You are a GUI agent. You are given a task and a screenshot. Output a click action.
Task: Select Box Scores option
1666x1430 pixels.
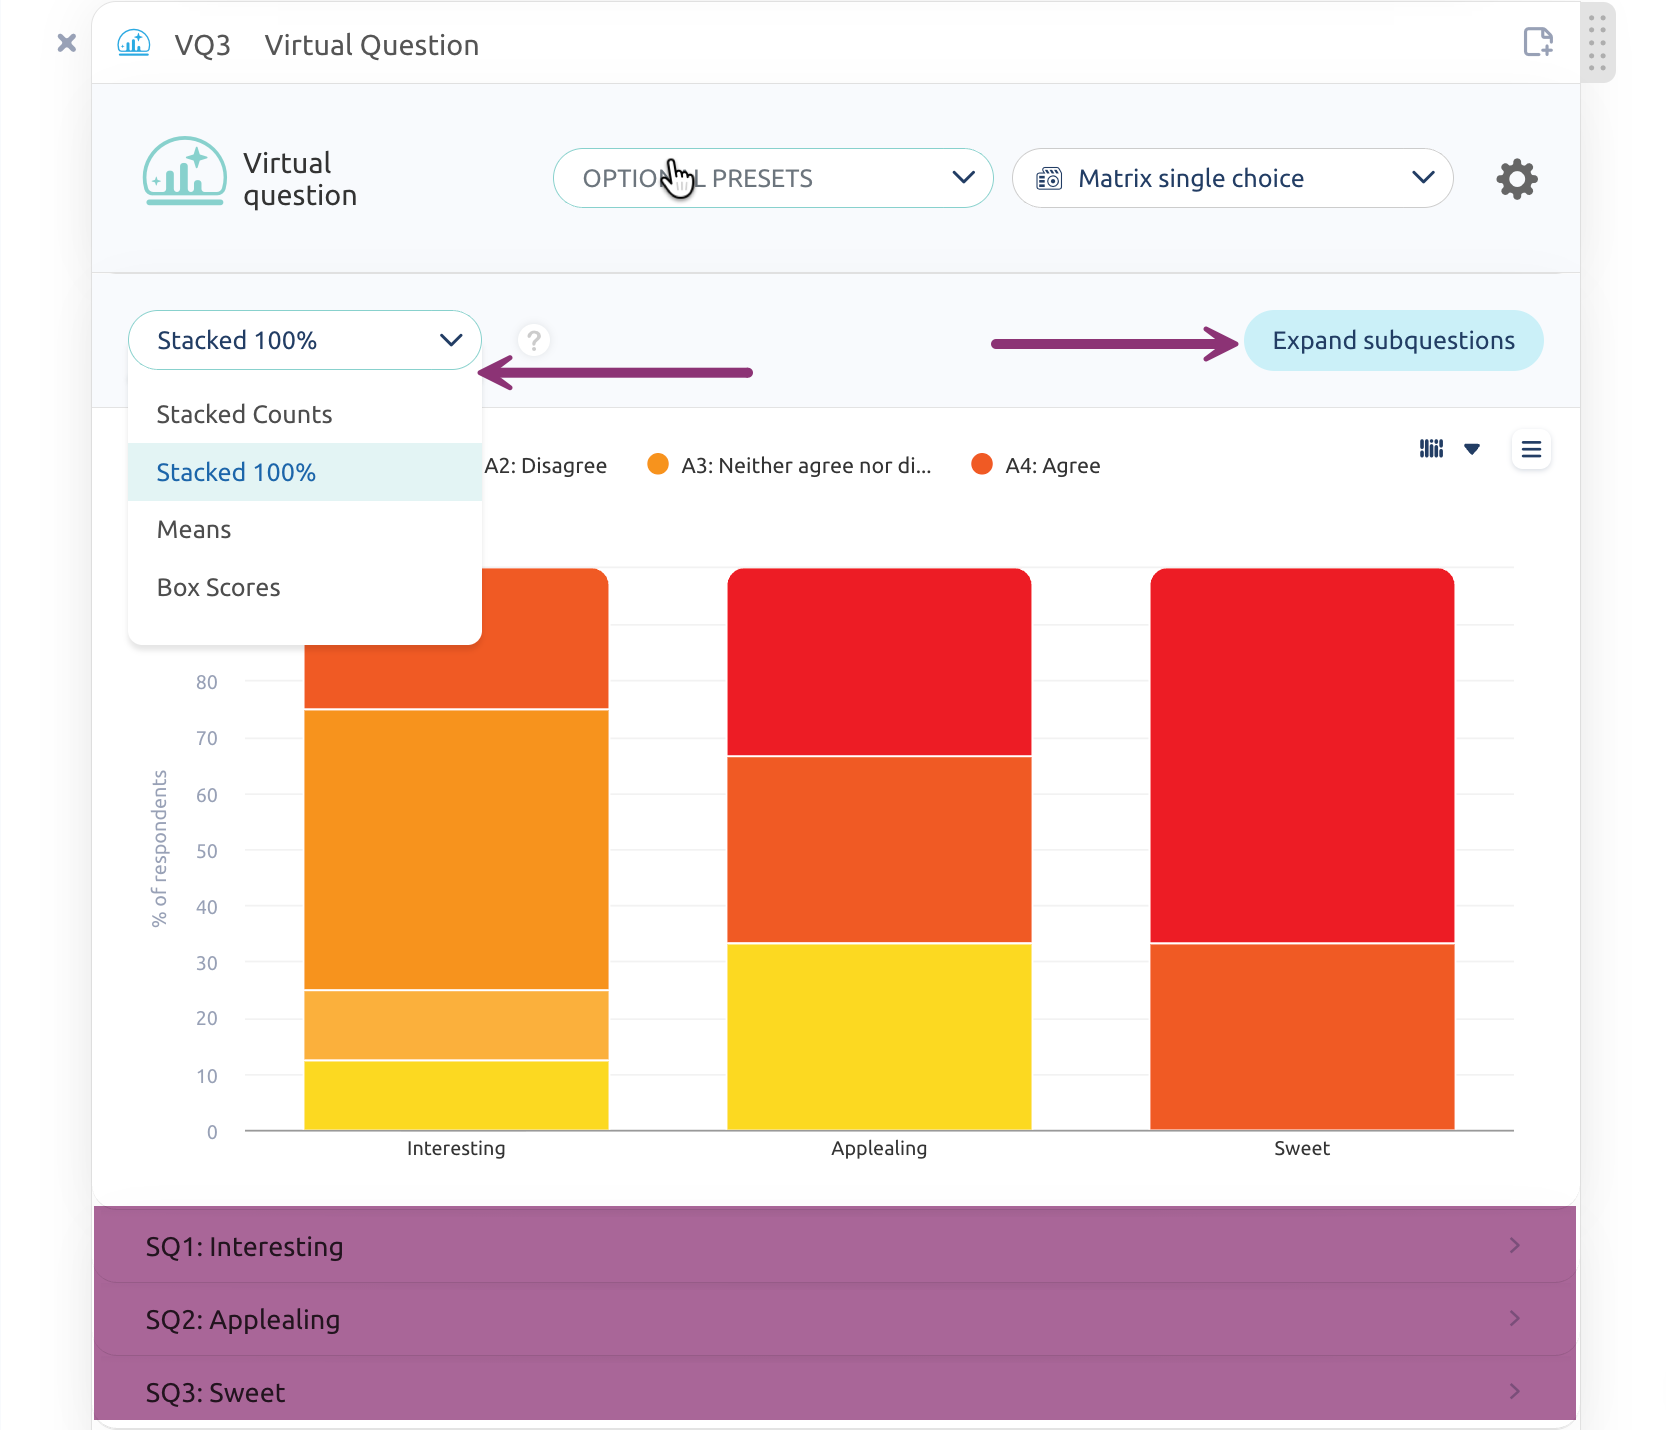coord(305,587)
